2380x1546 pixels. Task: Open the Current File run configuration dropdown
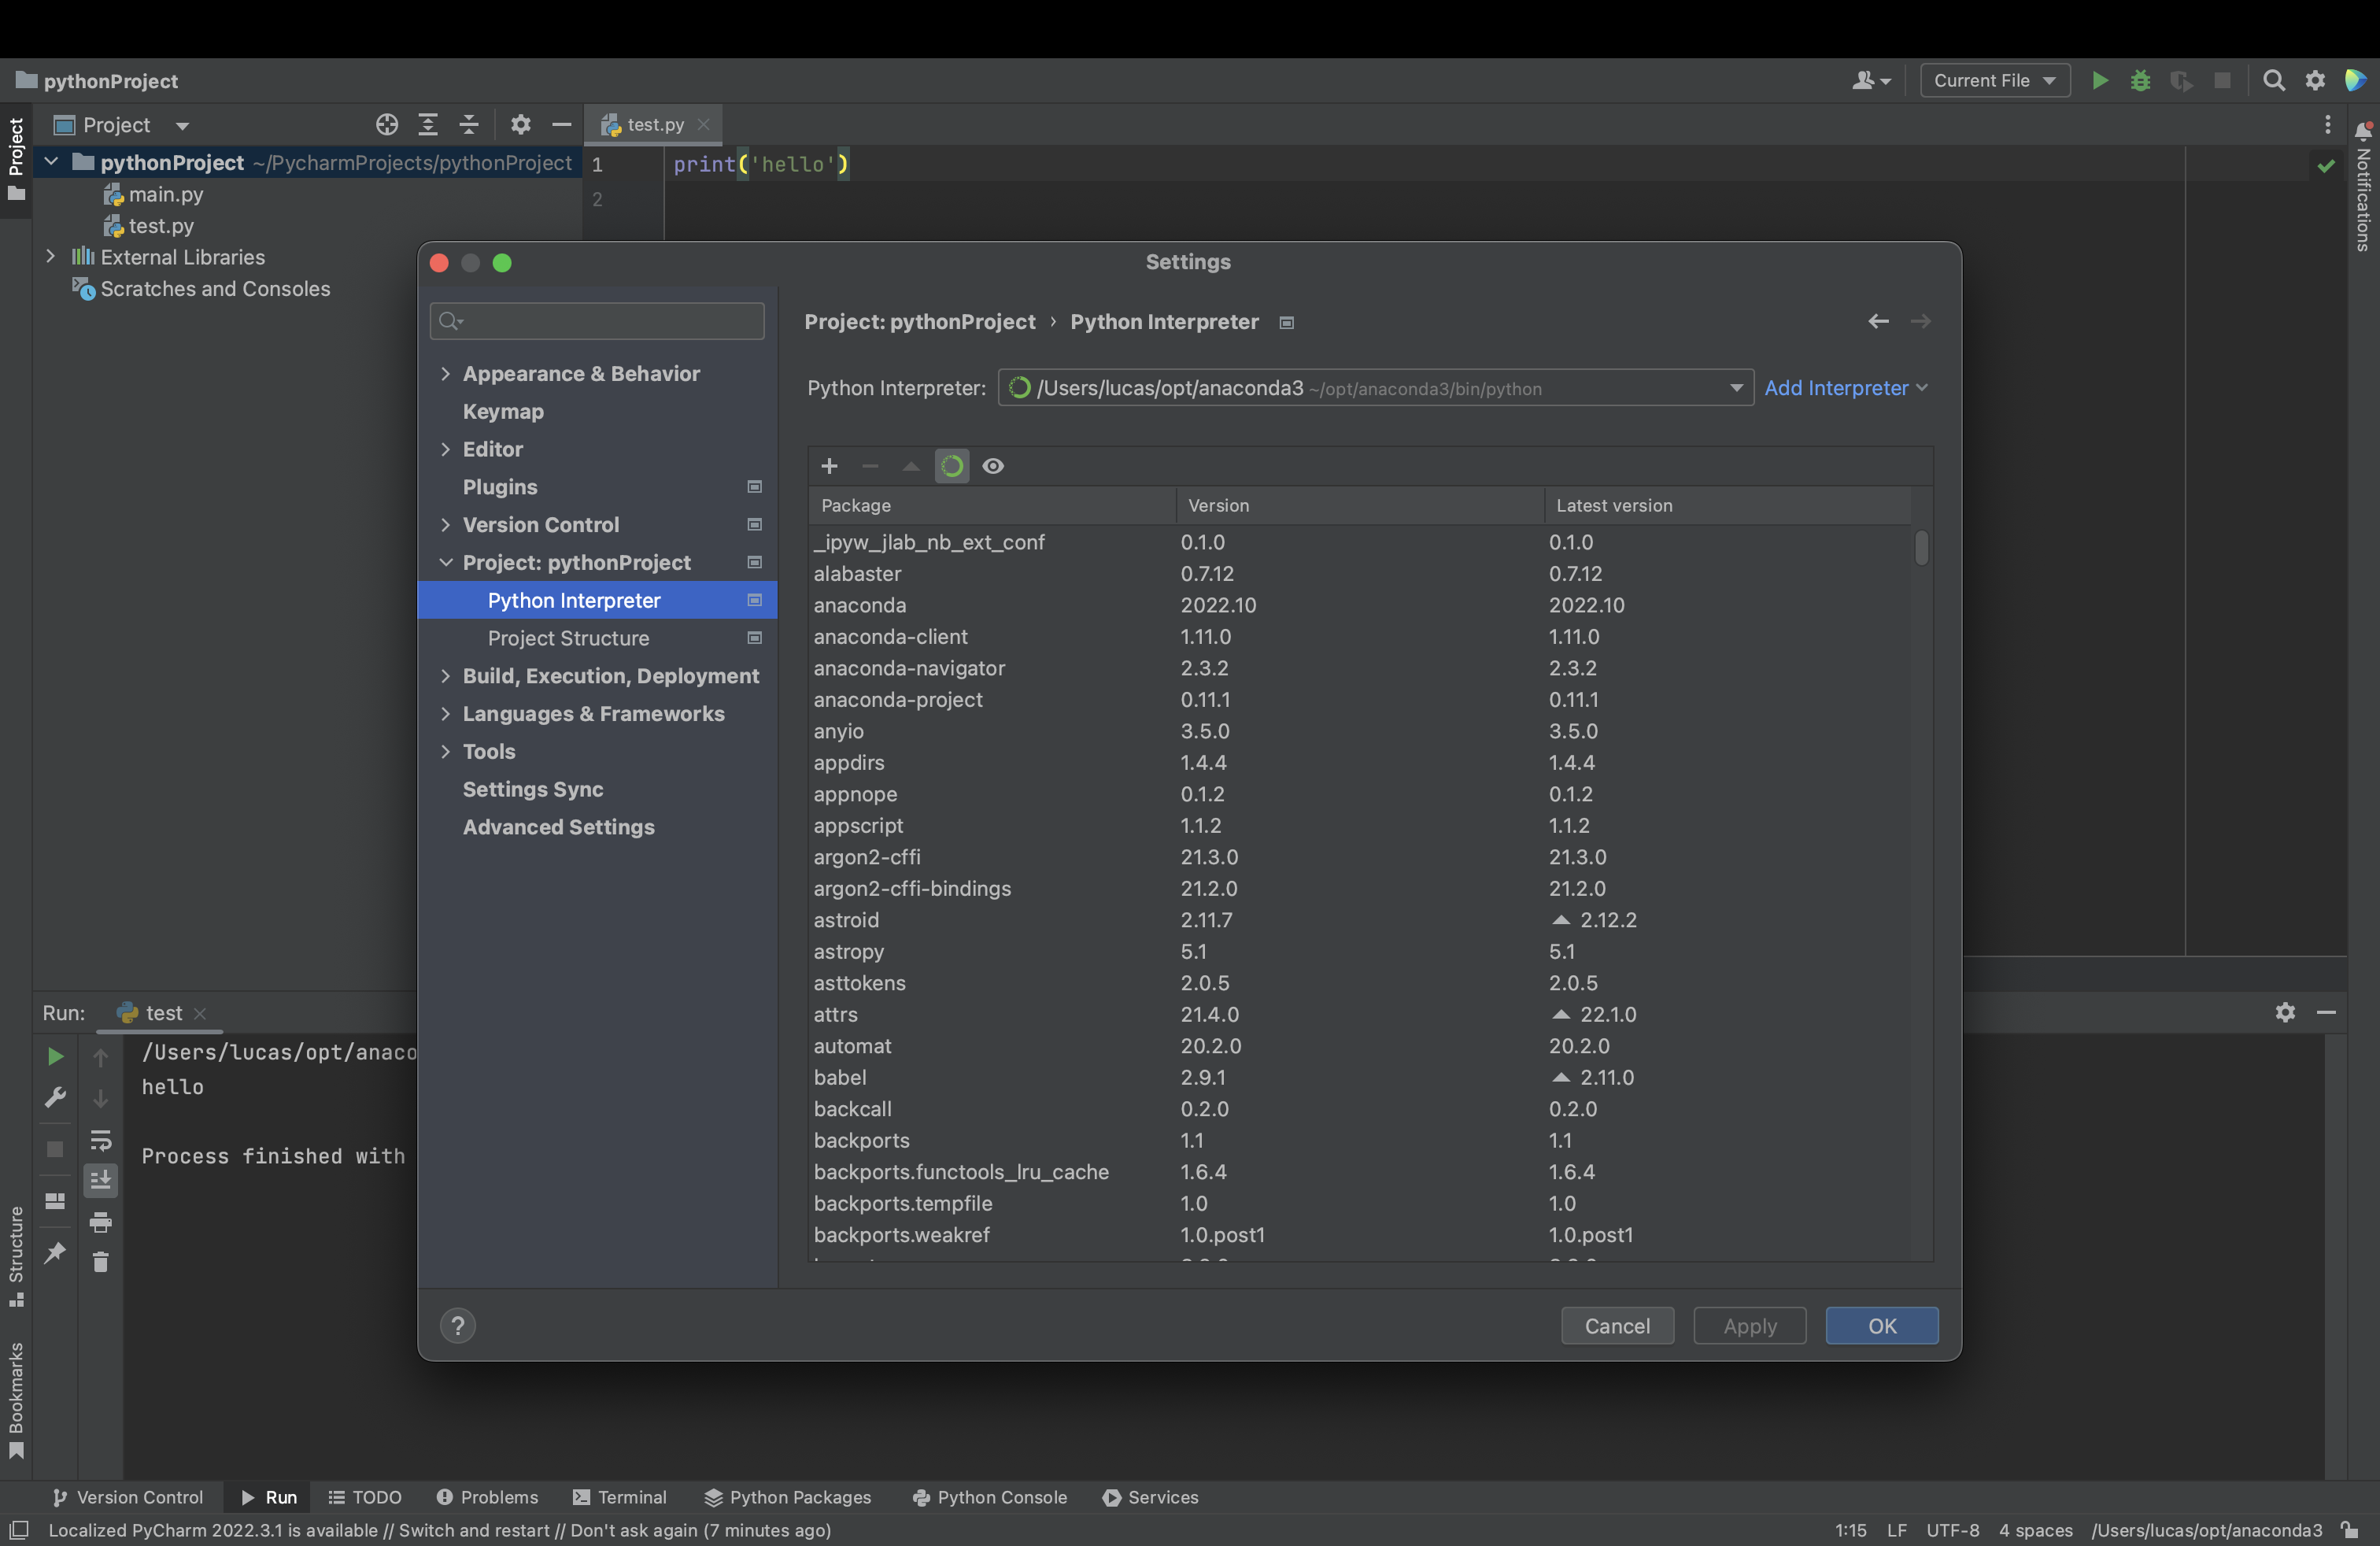[x=1994, y=81]
